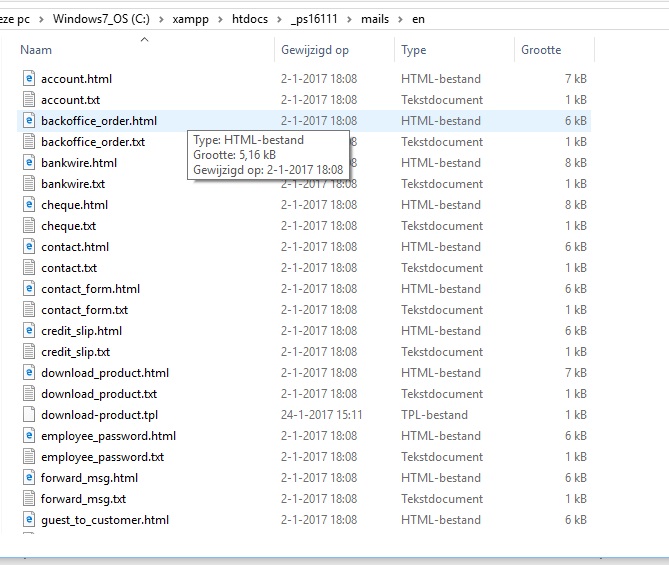
Task: Click the cheque.txt document icon
Action: point(29,225)
